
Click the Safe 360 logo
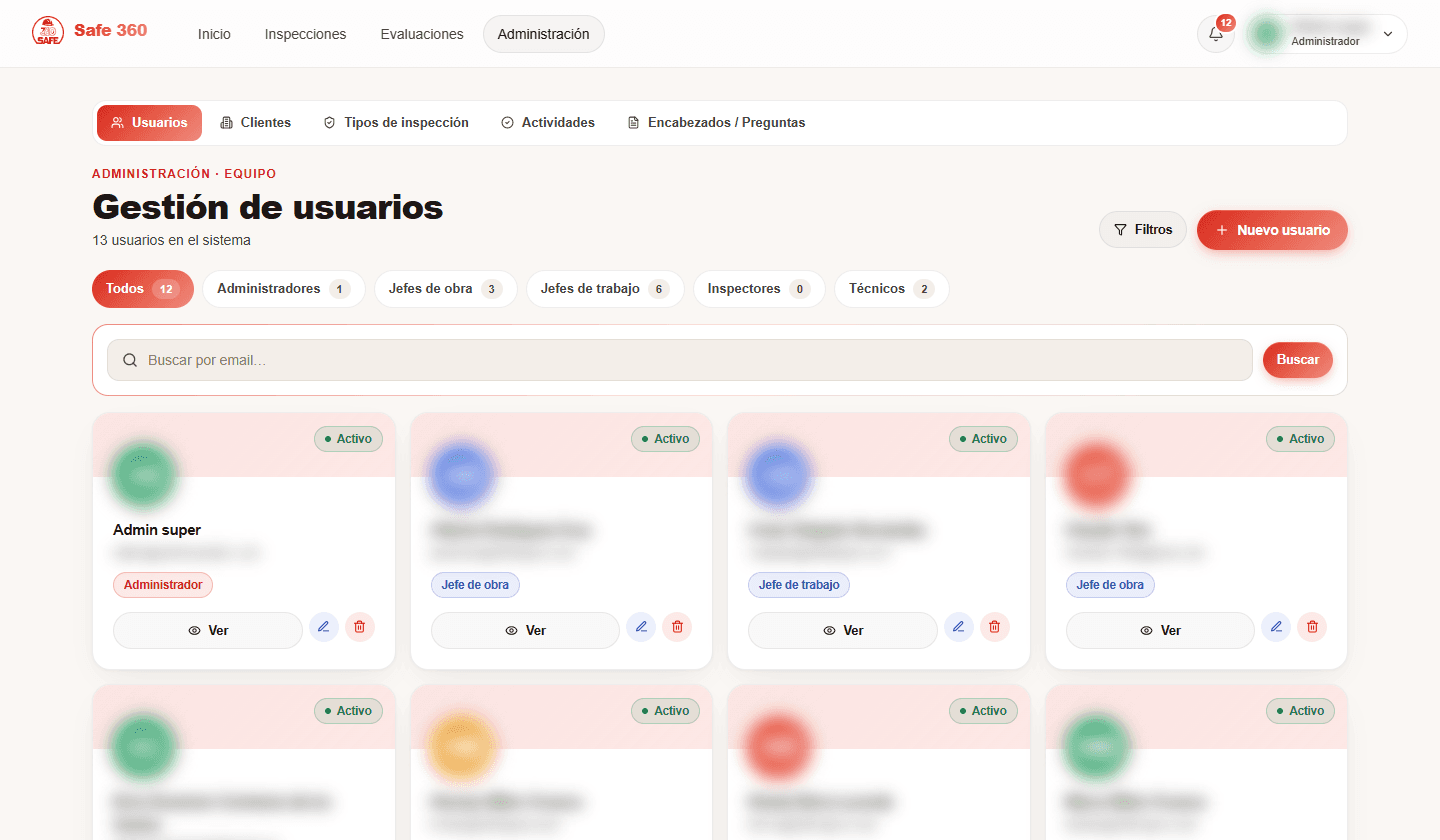point(90,31)
